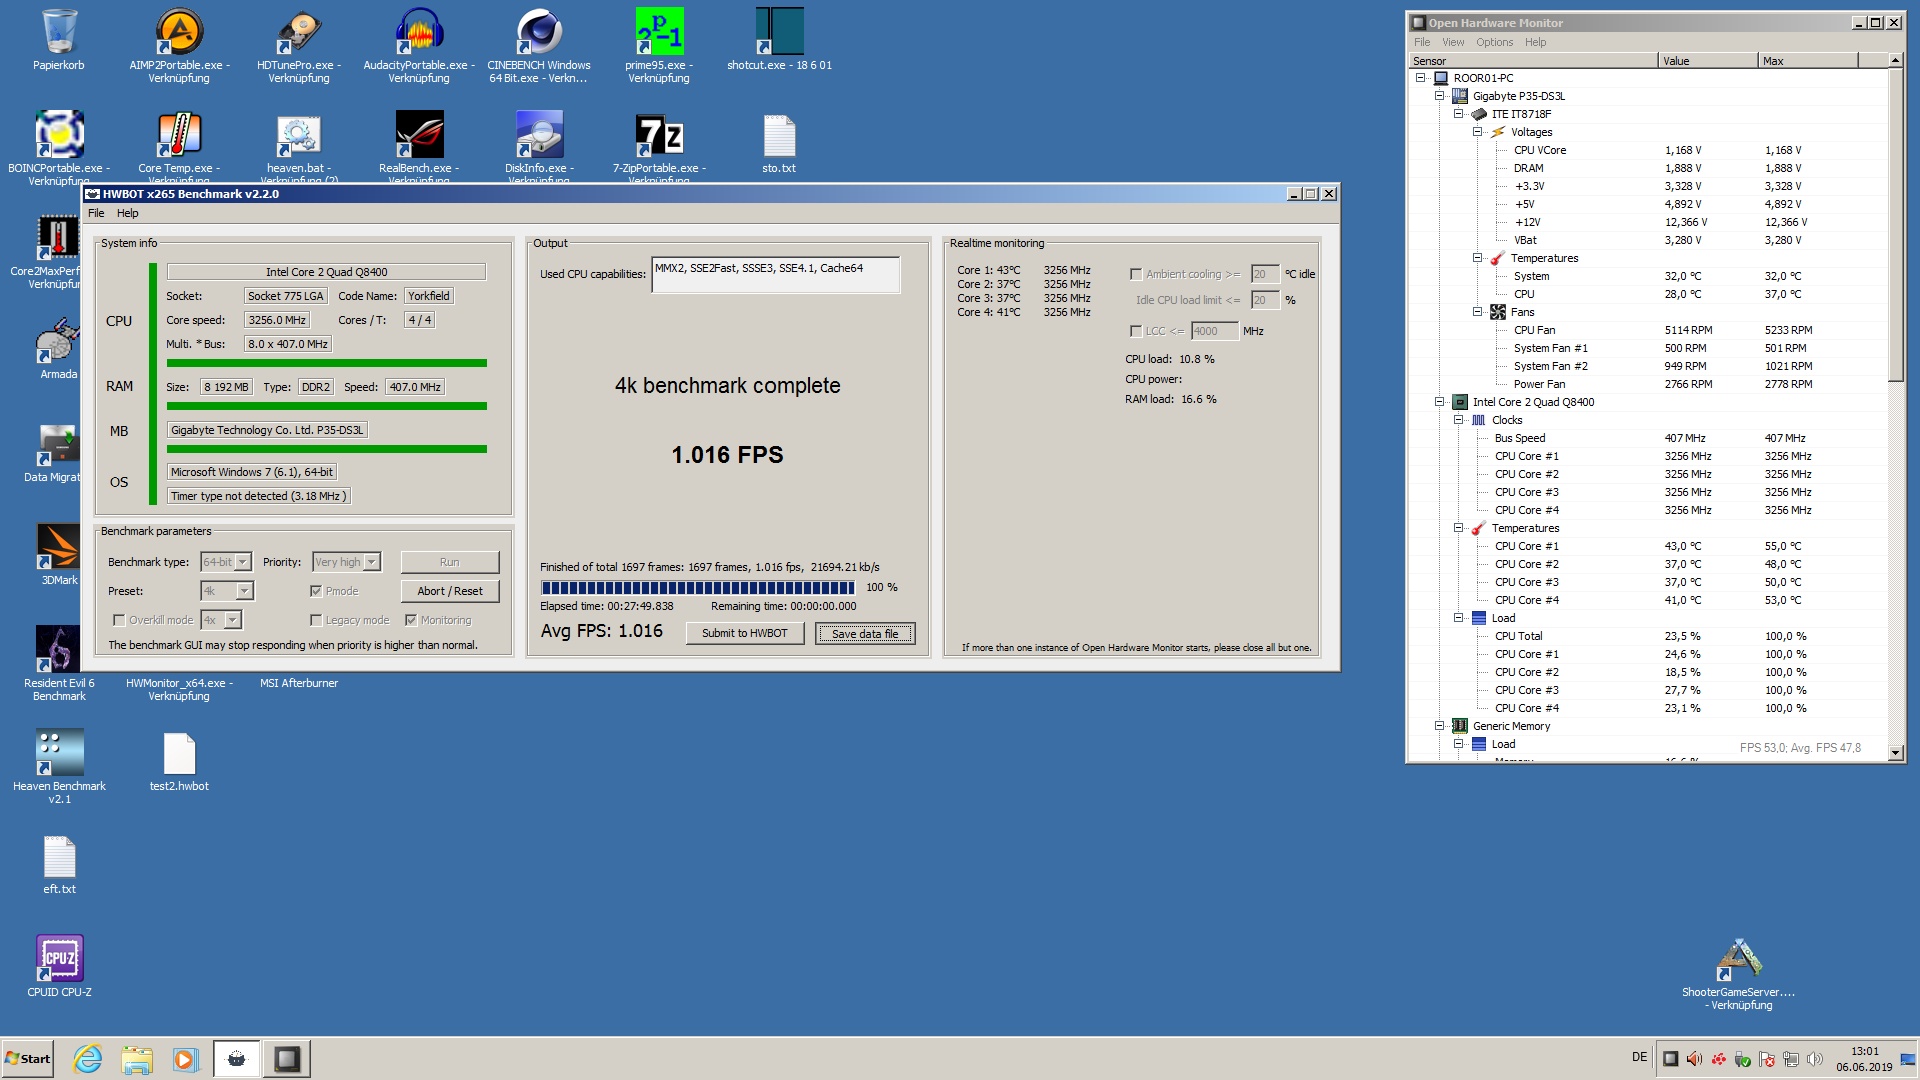
Task: Click the Windows Start button
Action: click(x=28, y=1059)
